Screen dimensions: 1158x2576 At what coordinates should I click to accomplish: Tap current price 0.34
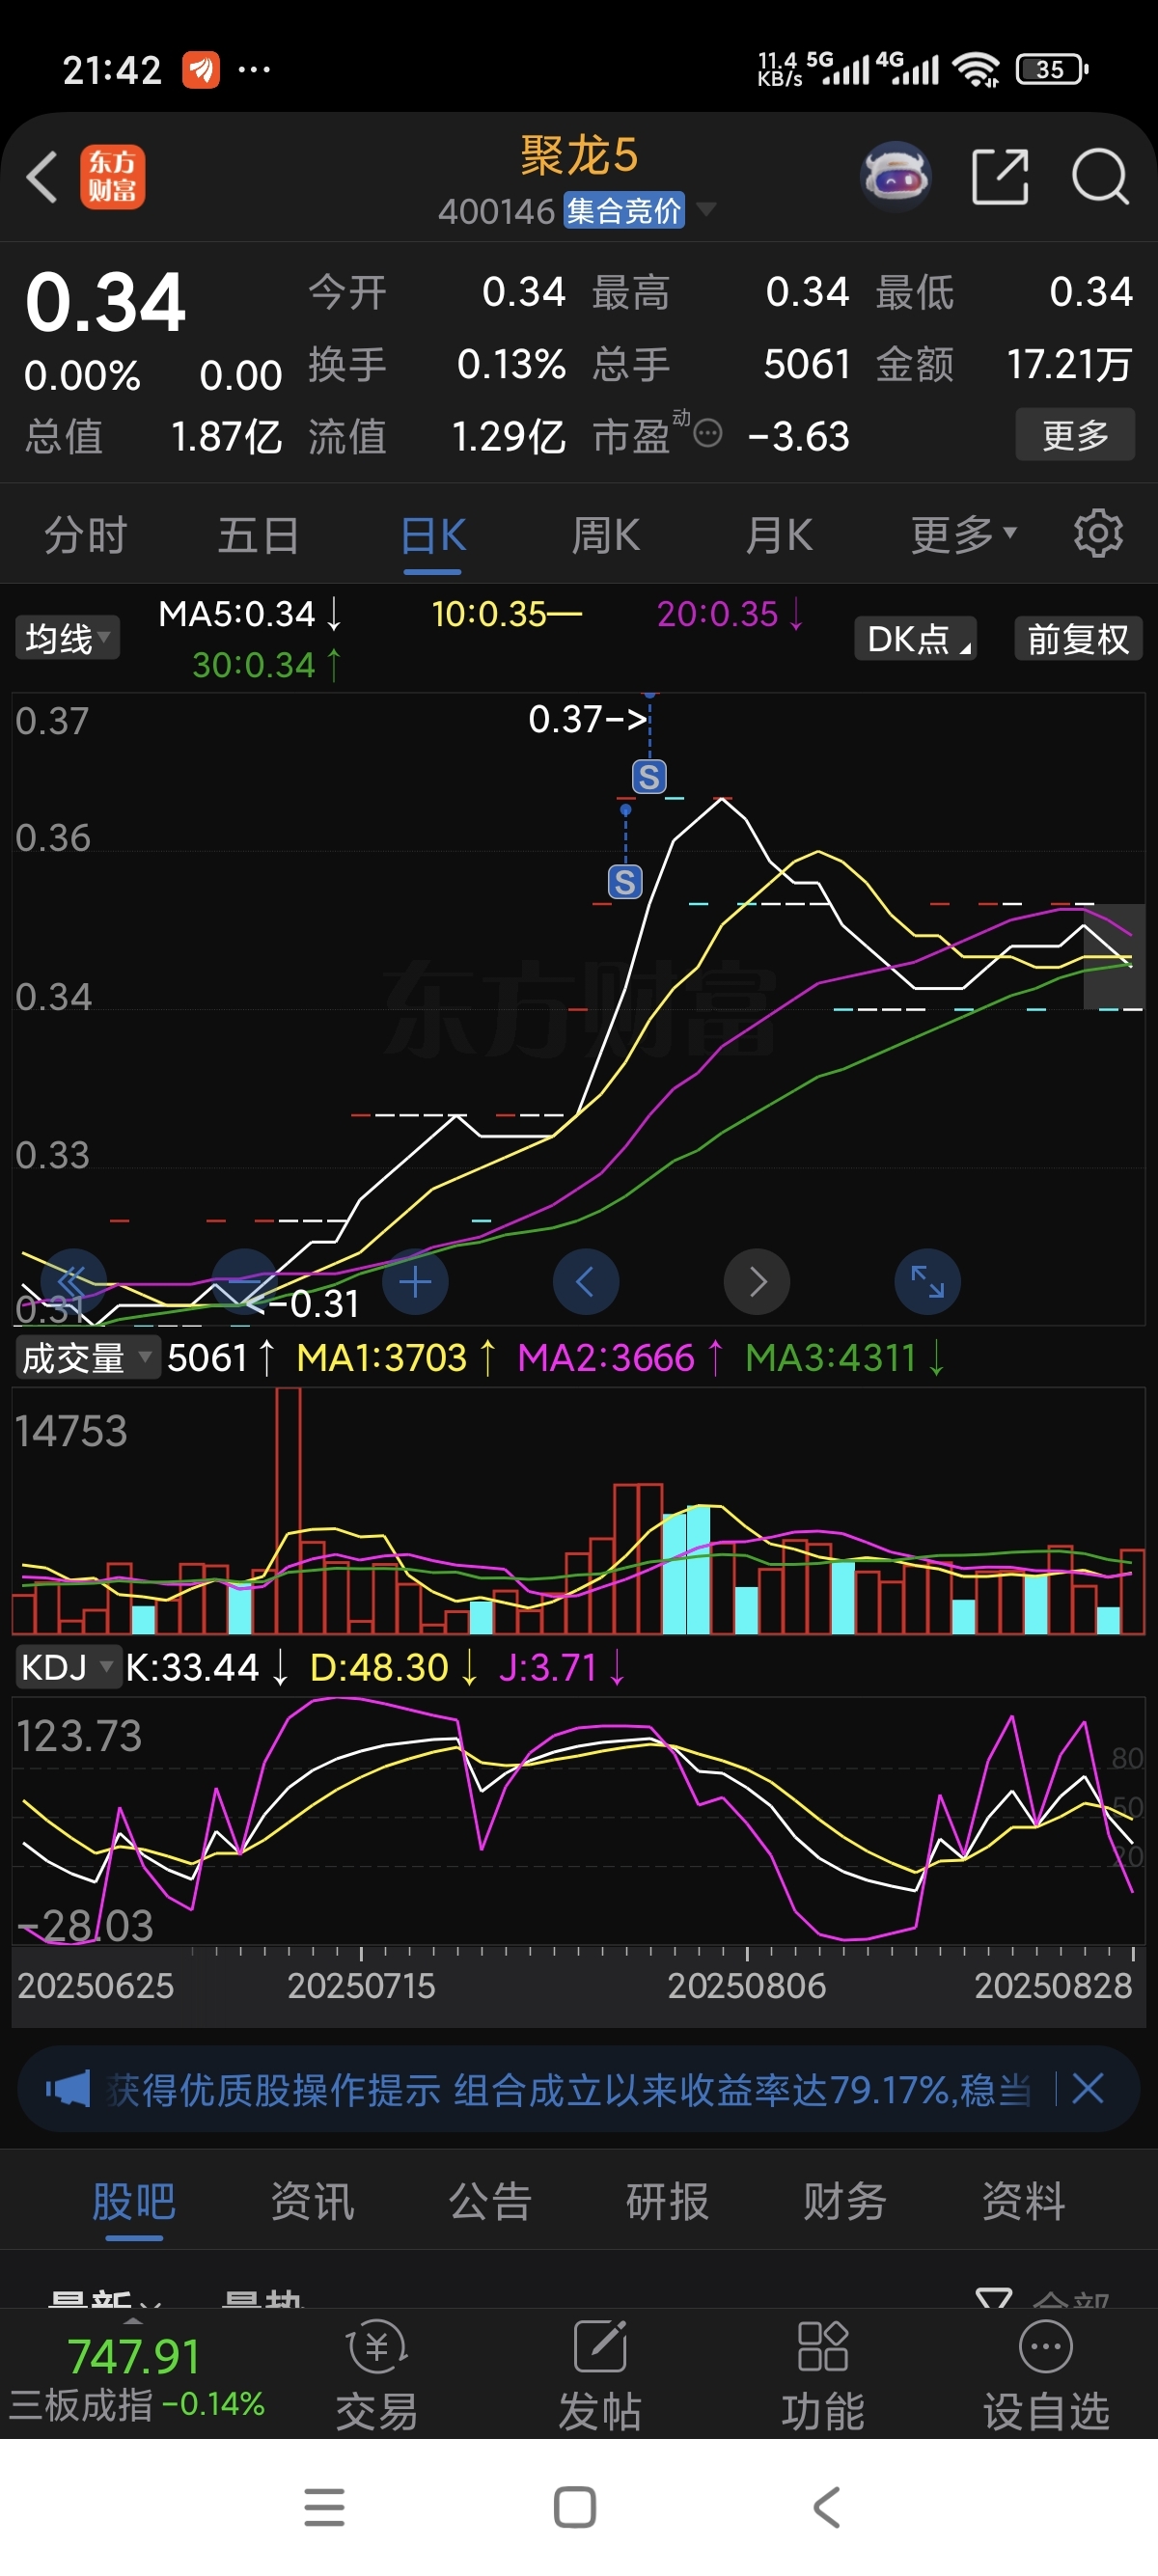pos(106,302)
